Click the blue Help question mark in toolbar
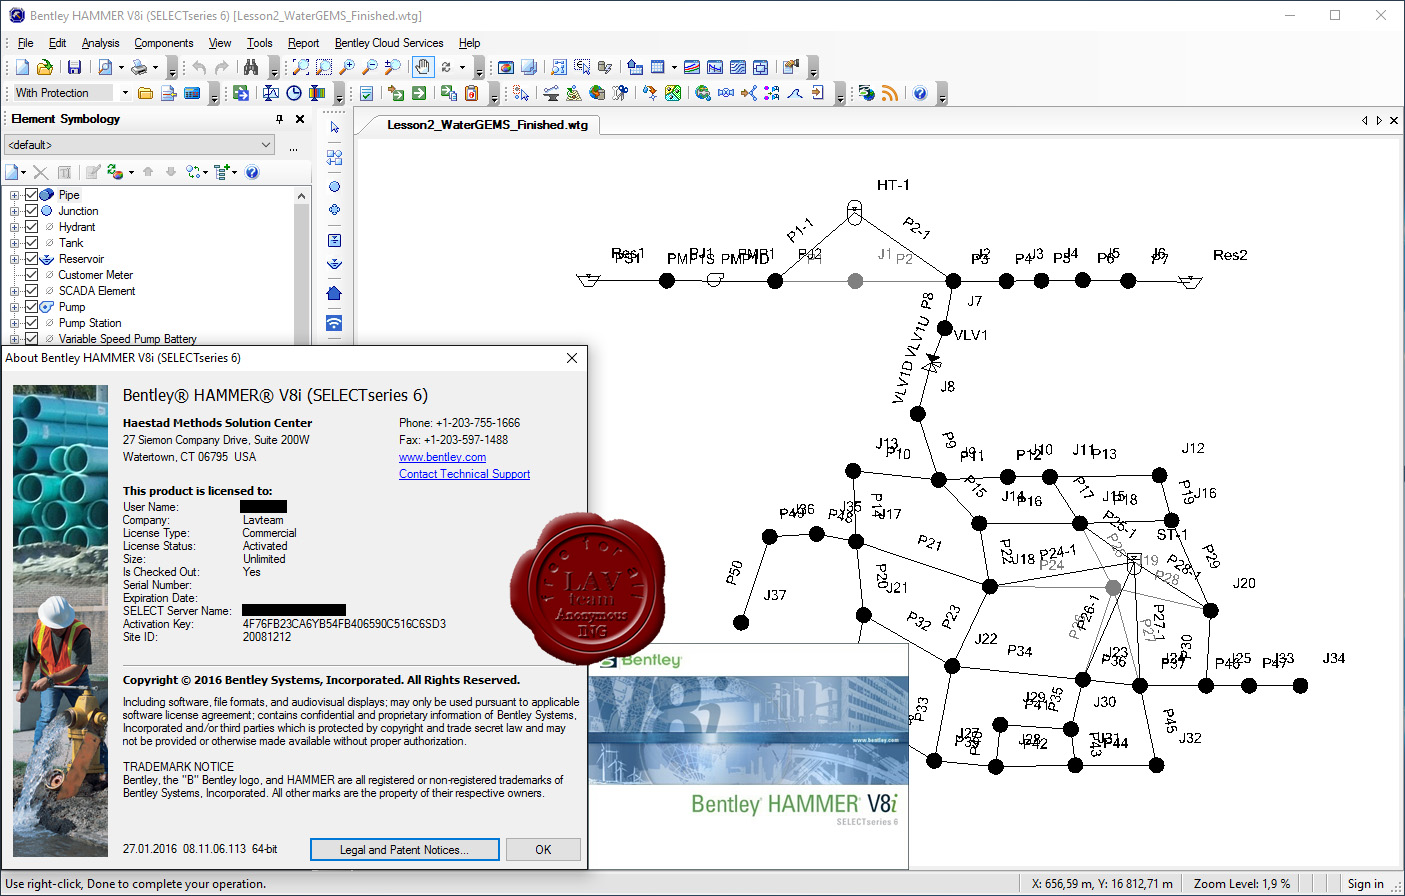The height and width of the screenshot is (896, 1405). (920, 93)
